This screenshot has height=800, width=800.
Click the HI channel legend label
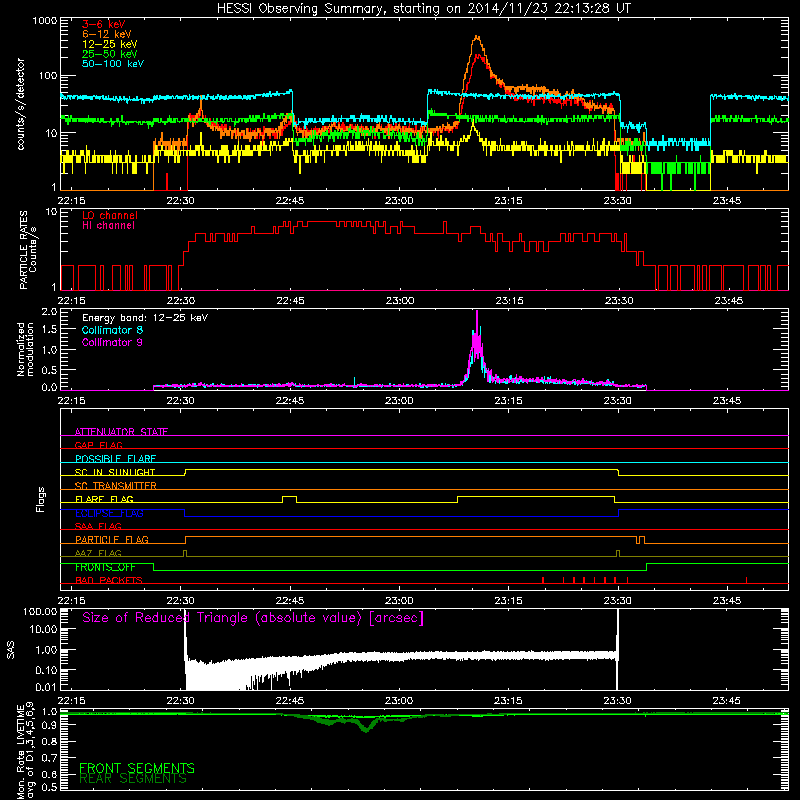click(x=108, y=226)
